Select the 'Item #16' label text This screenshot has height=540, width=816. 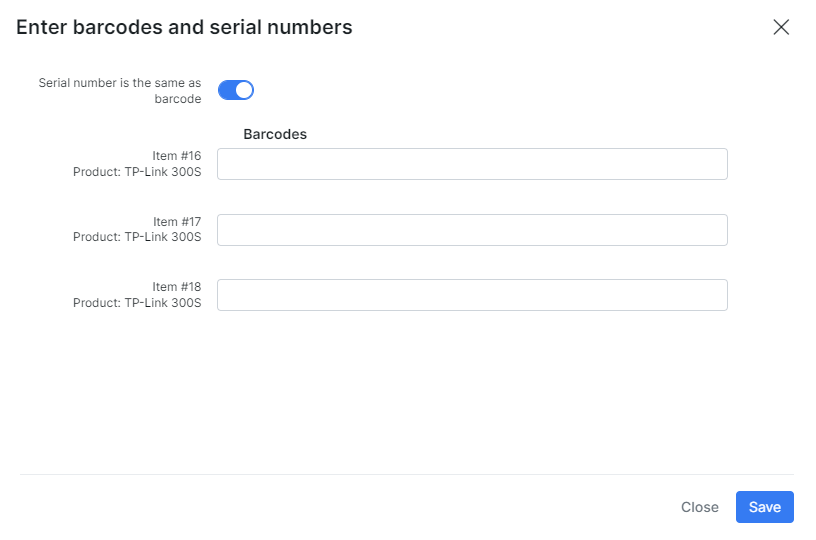pos(176,156)
